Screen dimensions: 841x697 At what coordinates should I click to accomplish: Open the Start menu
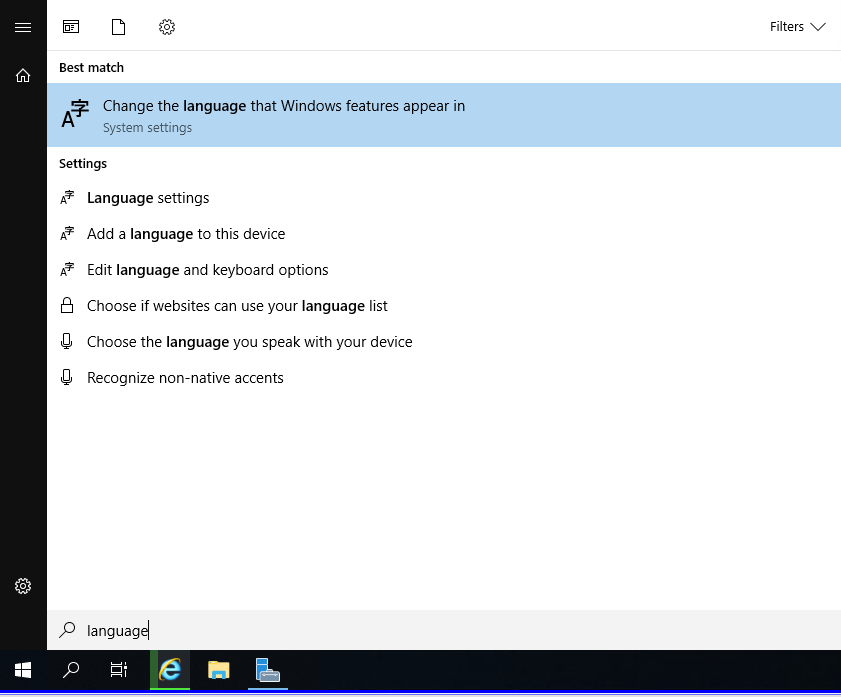pos(22,670)
